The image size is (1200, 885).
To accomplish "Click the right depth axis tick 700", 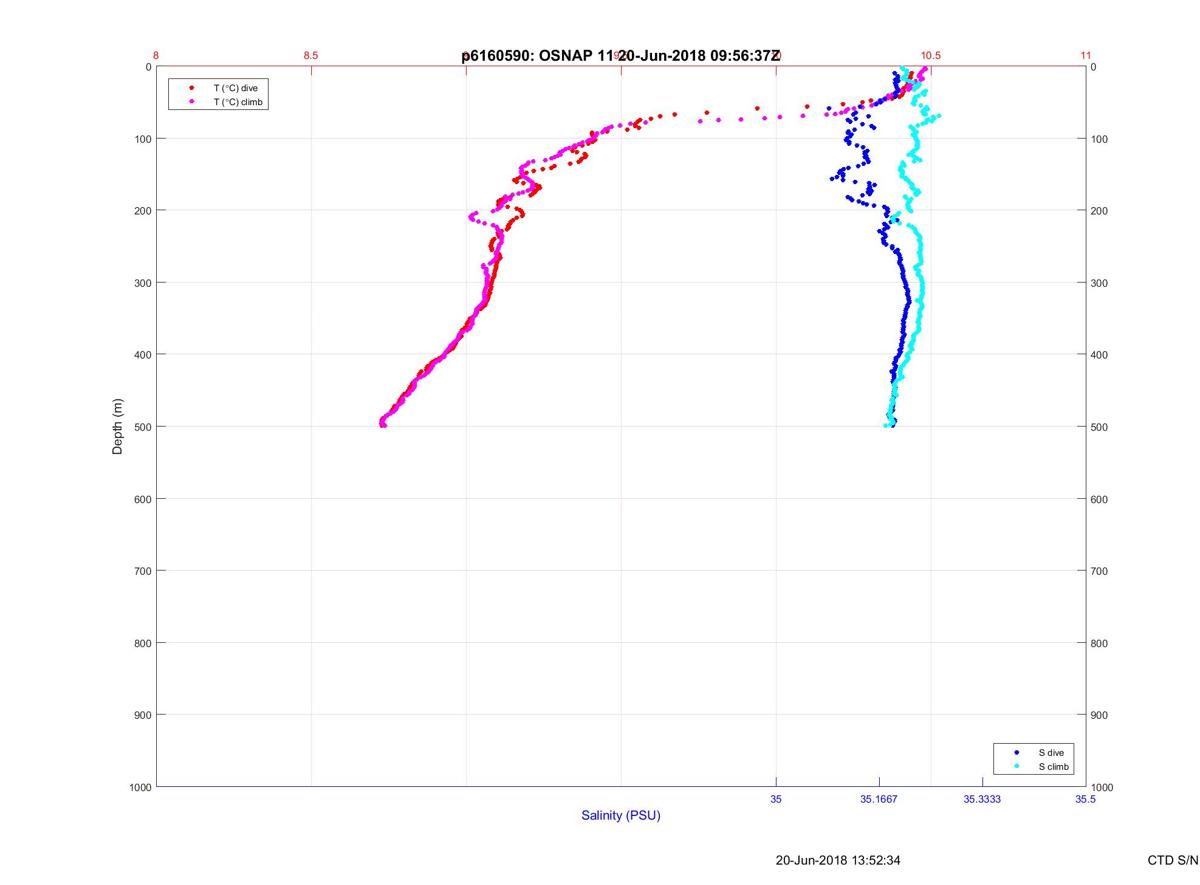I will 1101,571.
